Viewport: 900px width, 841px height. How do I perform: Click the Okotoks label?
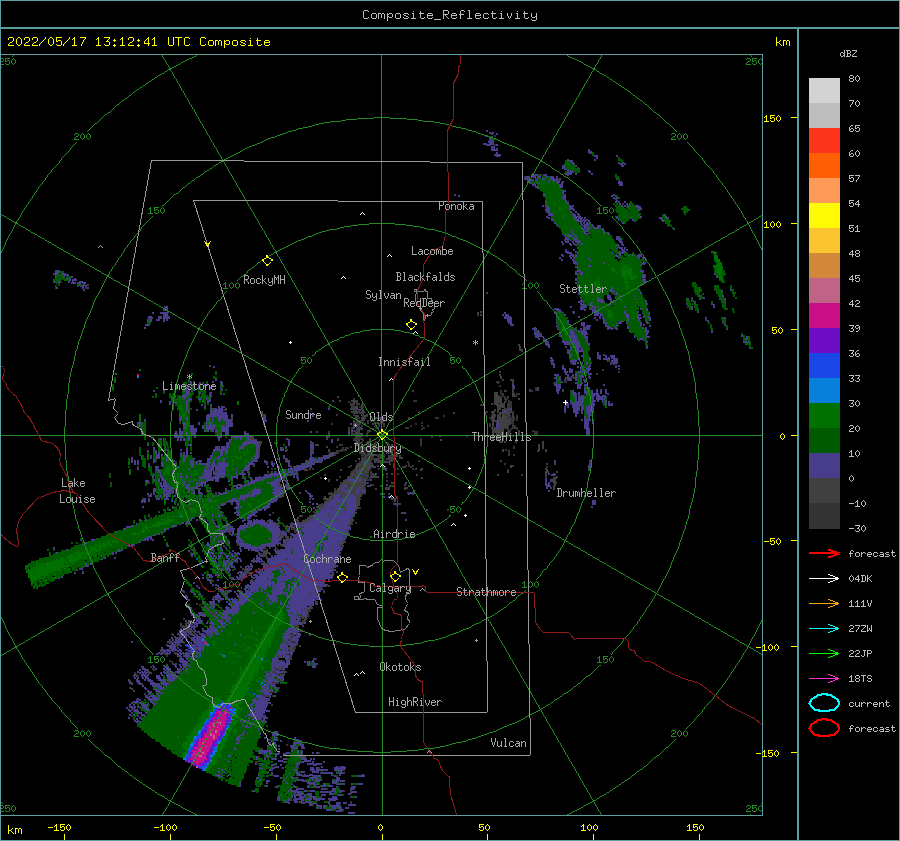click(x=400, y=667)
